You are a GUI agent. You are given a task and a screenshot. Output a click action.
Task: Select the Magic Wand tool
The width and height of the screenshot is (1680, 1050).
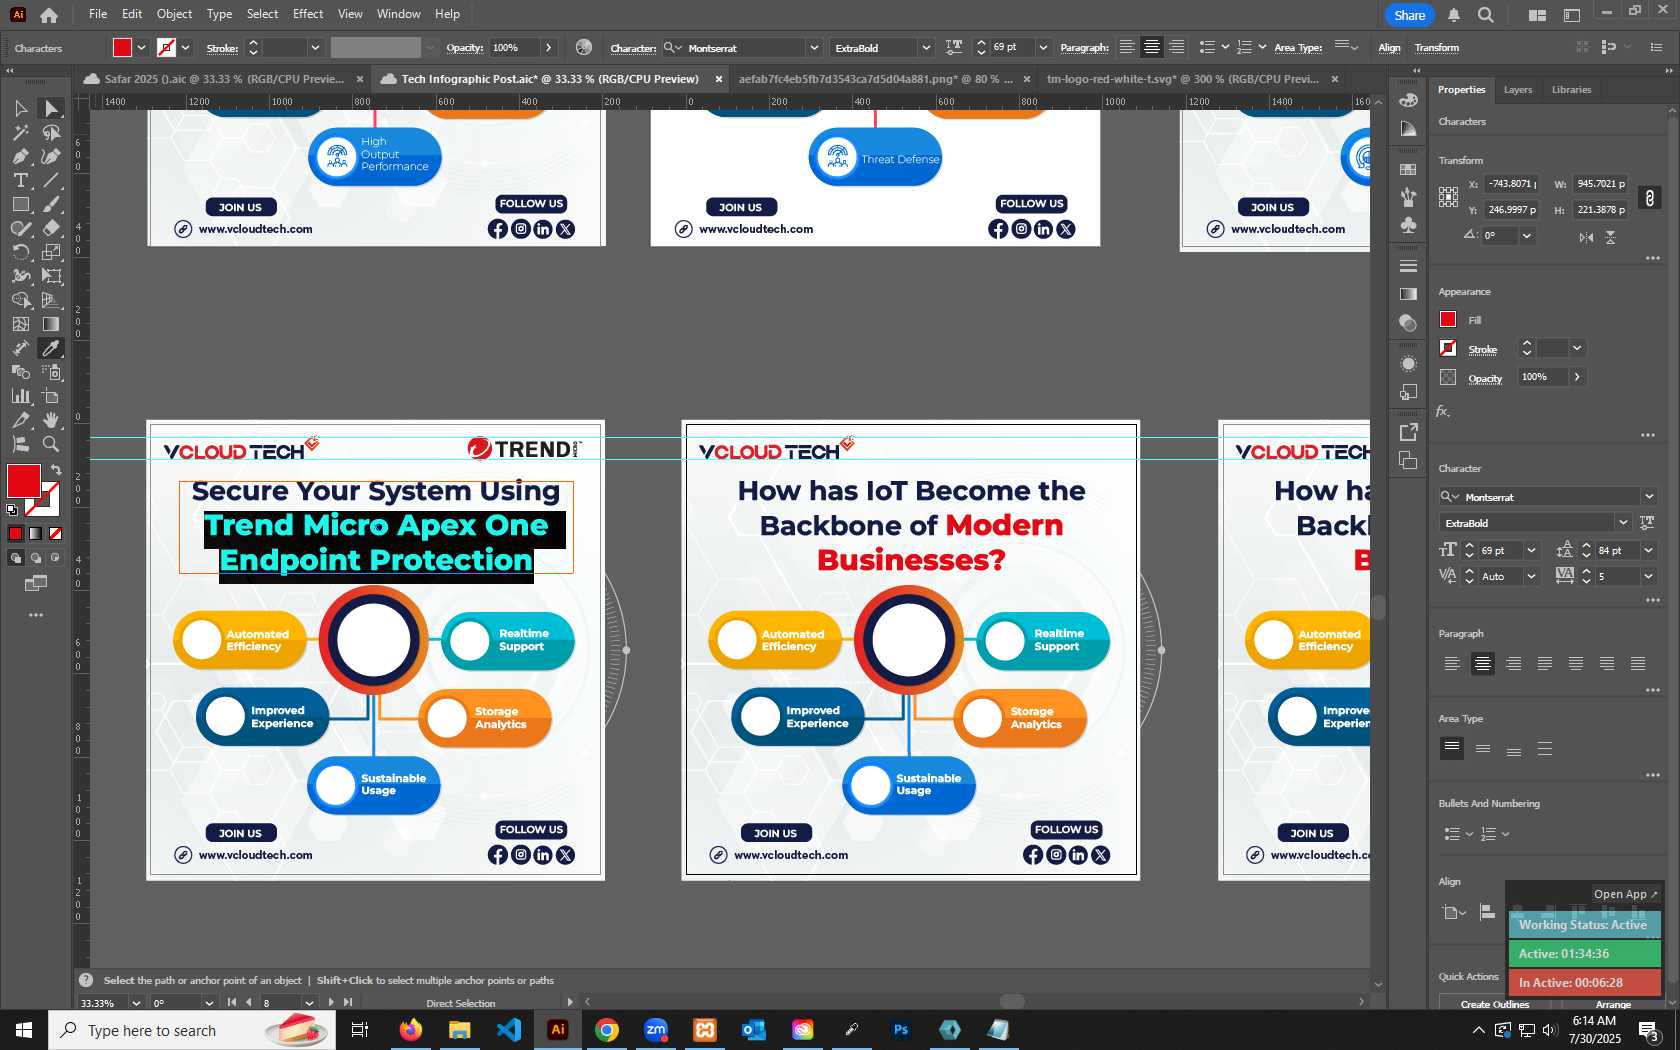point(20,132)
